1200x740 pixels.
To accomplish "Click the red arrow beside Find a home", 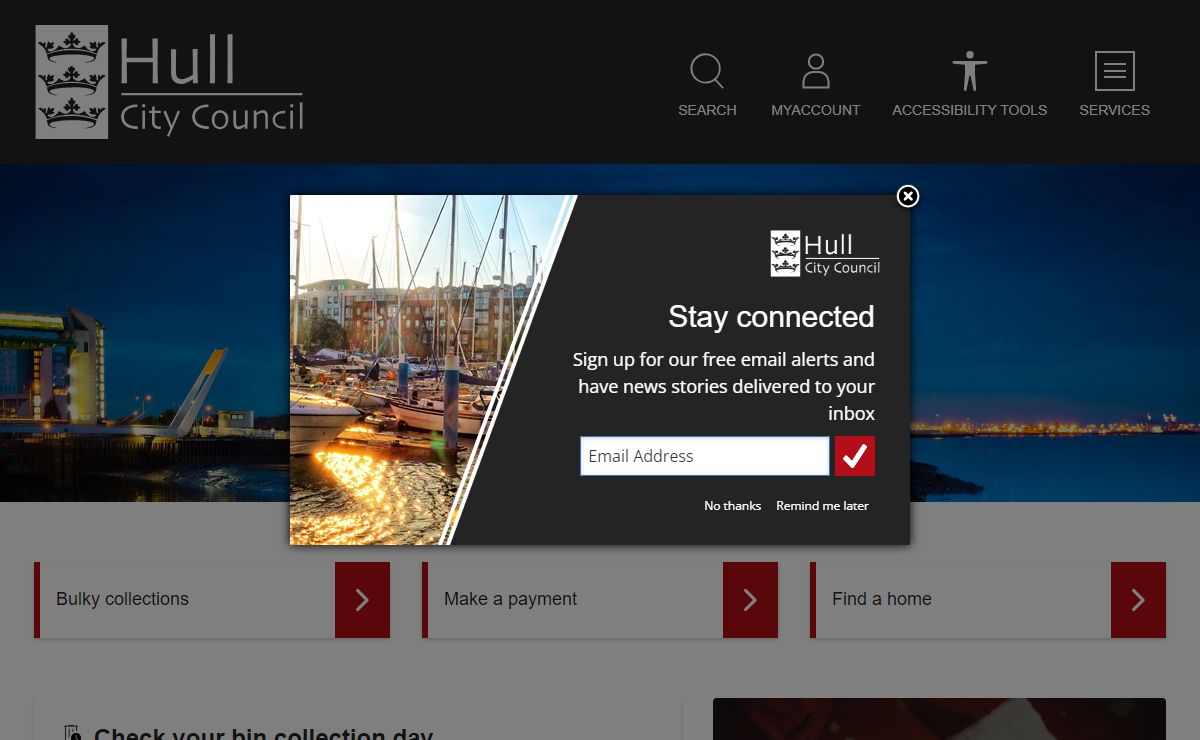I will (x=1138, y=600).
